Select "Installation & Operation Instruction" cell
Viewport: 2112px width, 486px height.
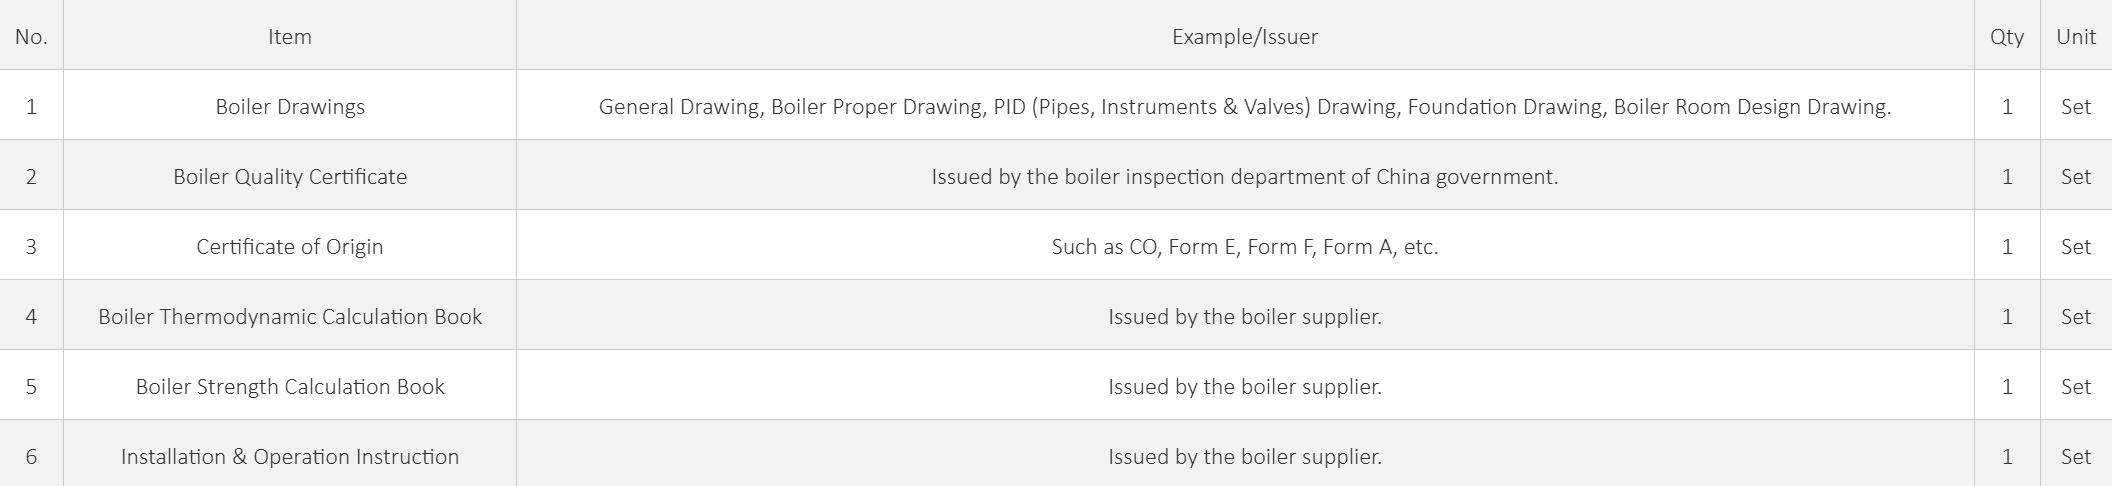[290, 457]
